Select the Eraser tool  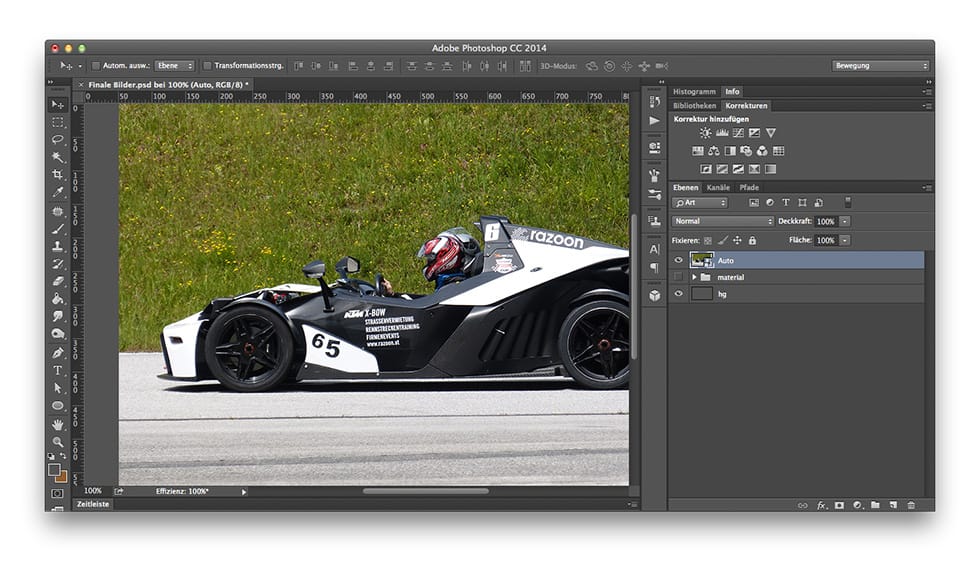click(x=58, y=281)
